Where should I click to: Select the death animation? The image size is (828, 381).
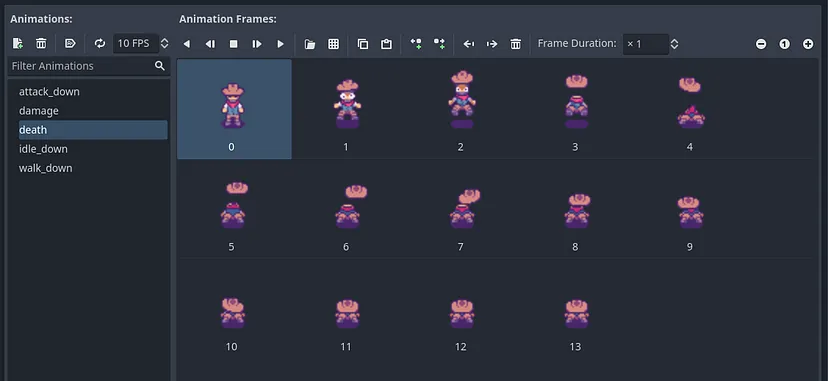pyautogui.click(x=93, y=130)
